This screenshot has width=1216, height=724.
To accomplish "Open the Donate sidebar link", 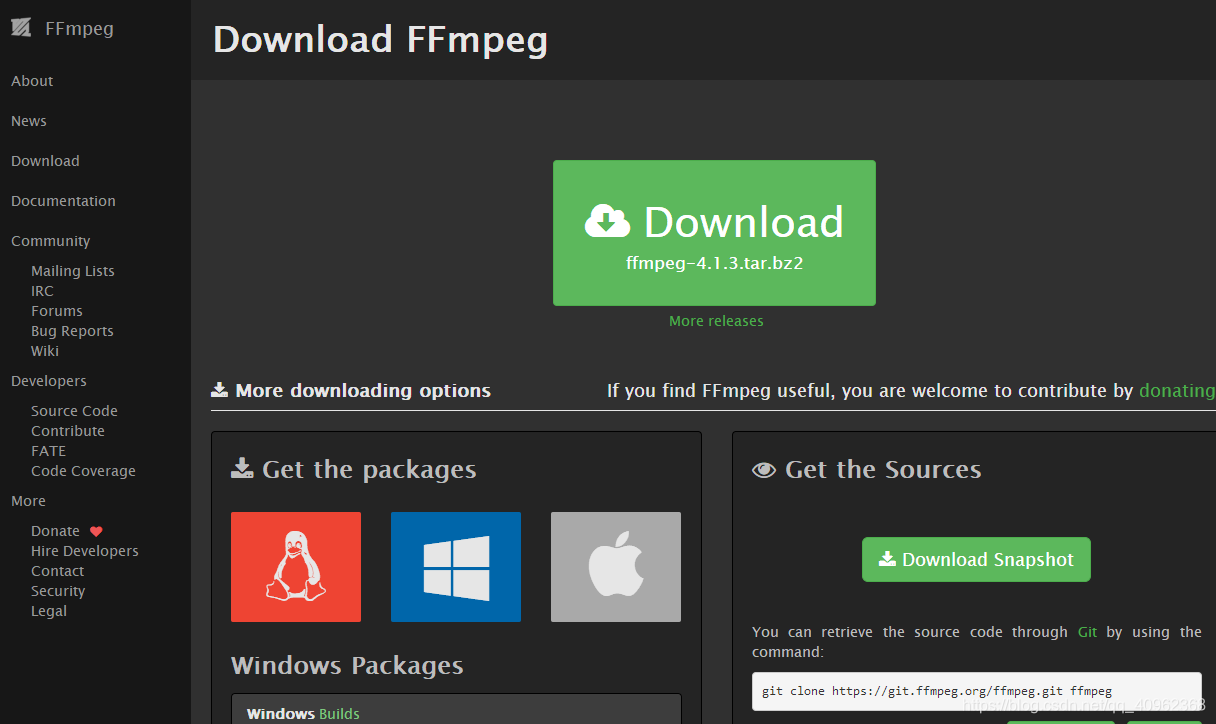I will click(55, 531).
